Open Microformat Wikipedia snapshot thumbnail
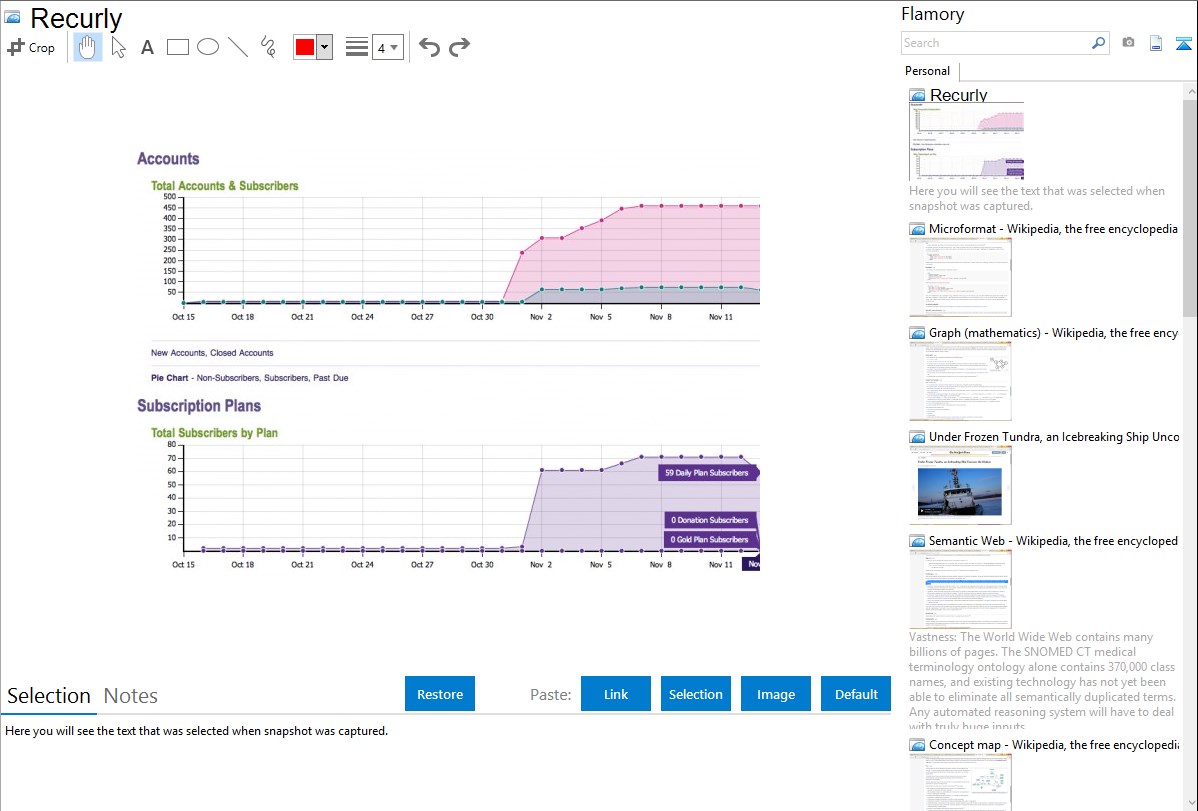1198x811 pixels. pyautogui.click(x=960, y=277)
